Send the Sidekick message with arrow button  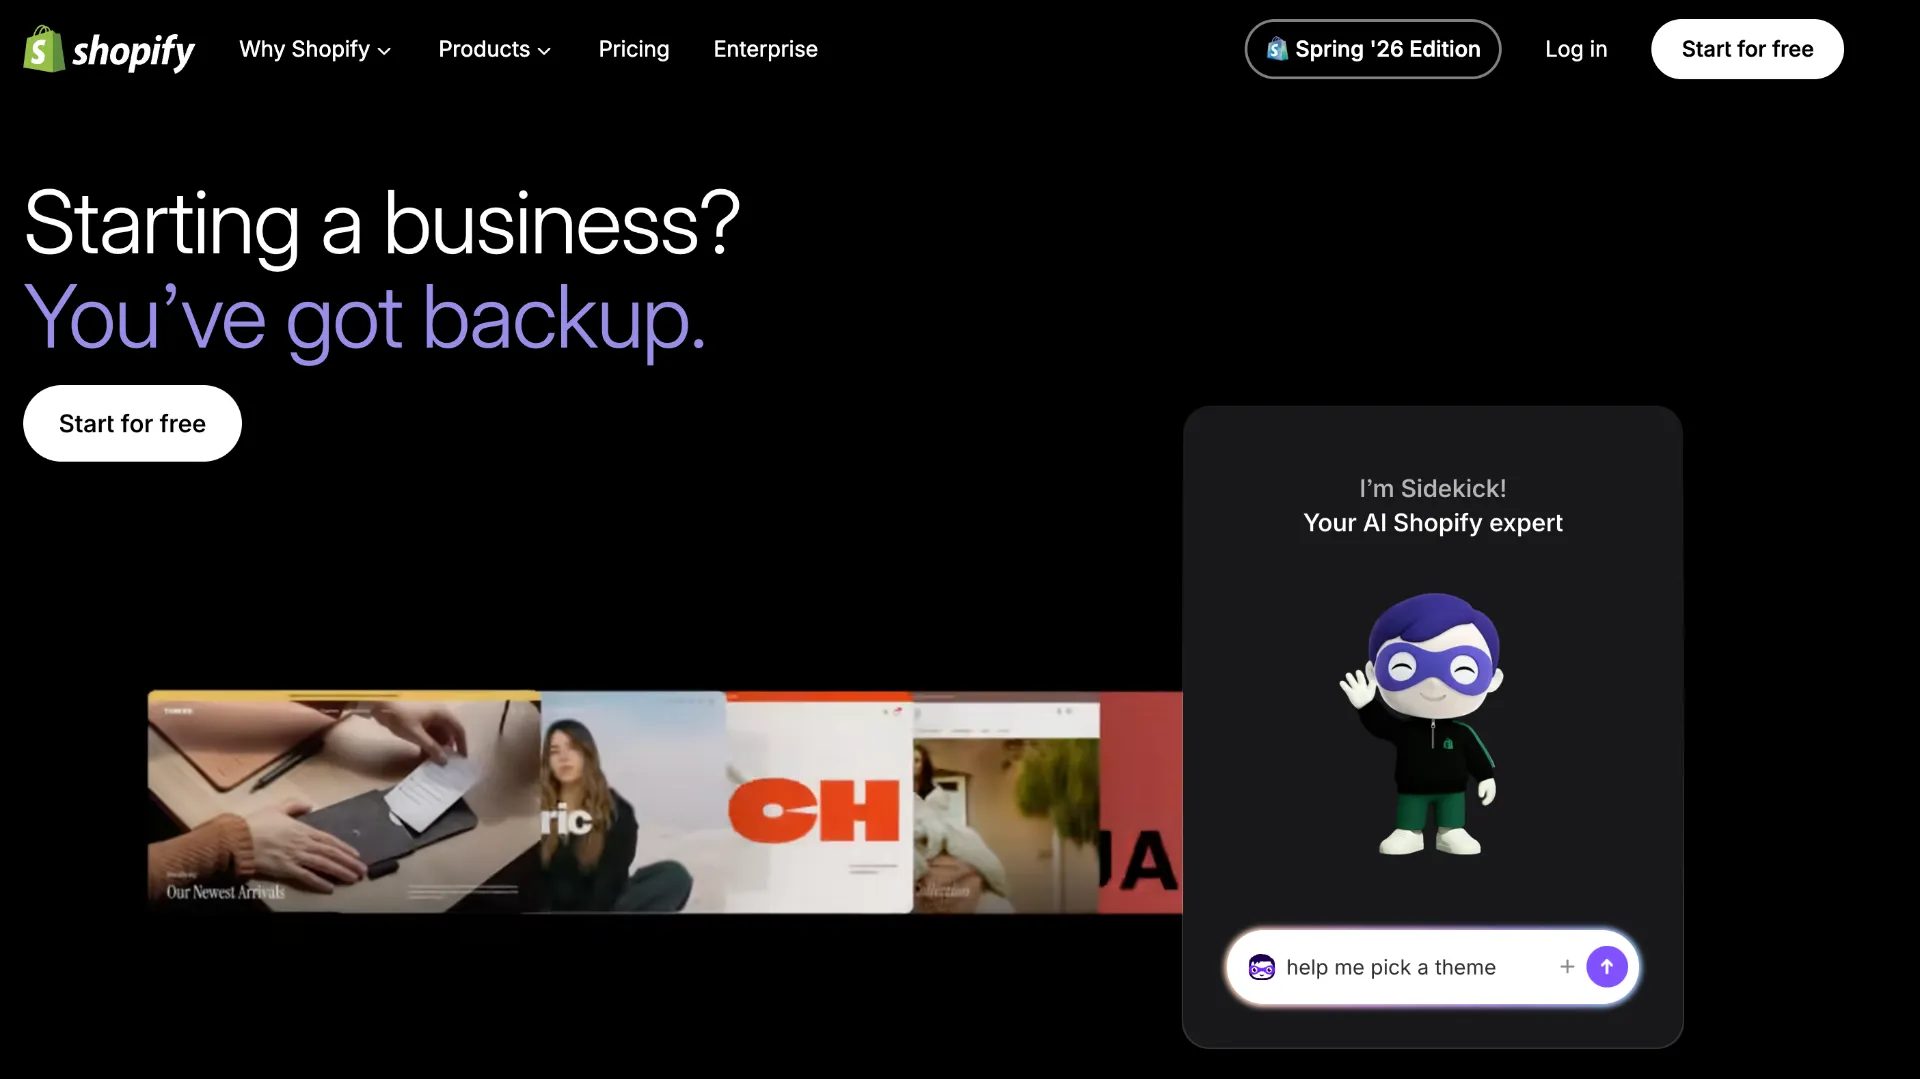point(1607,967)
